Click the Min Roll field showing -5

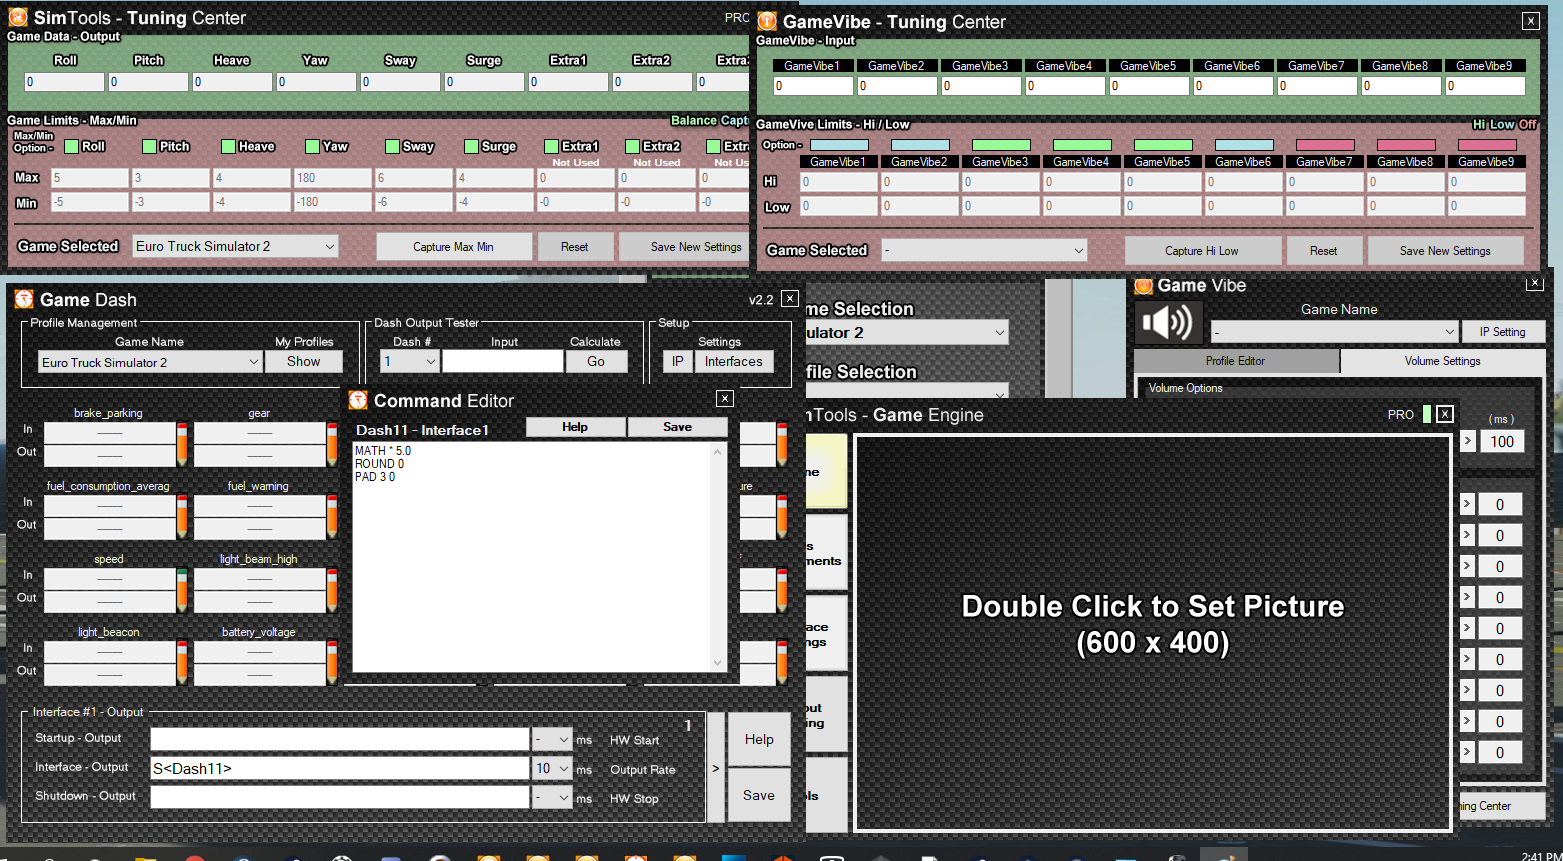[89, 202]
